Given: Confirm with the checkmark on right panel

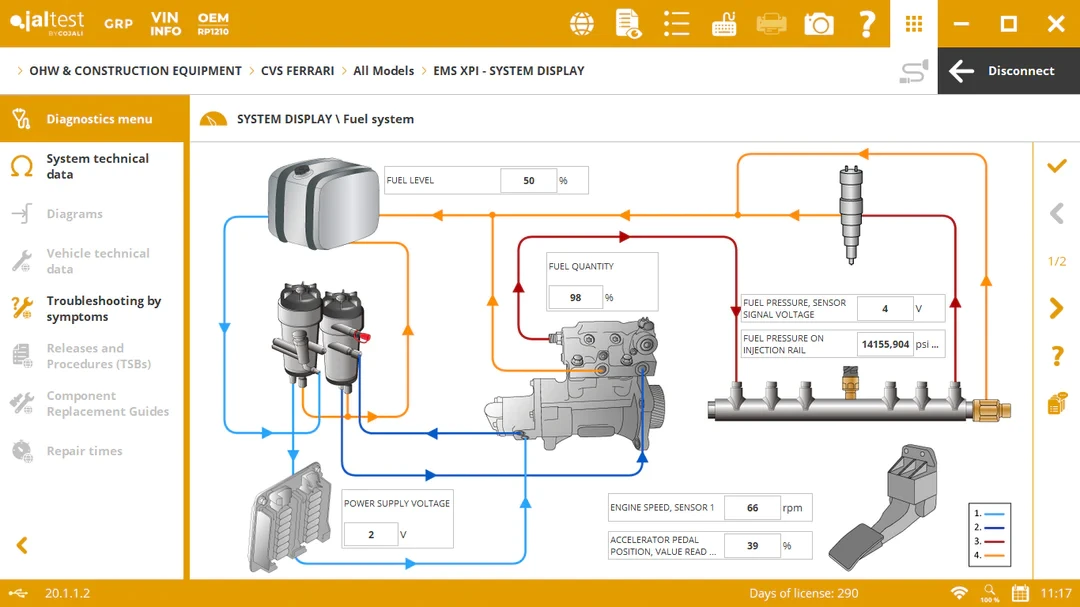Looking at the screenshot, I should tap(1056, 166).
